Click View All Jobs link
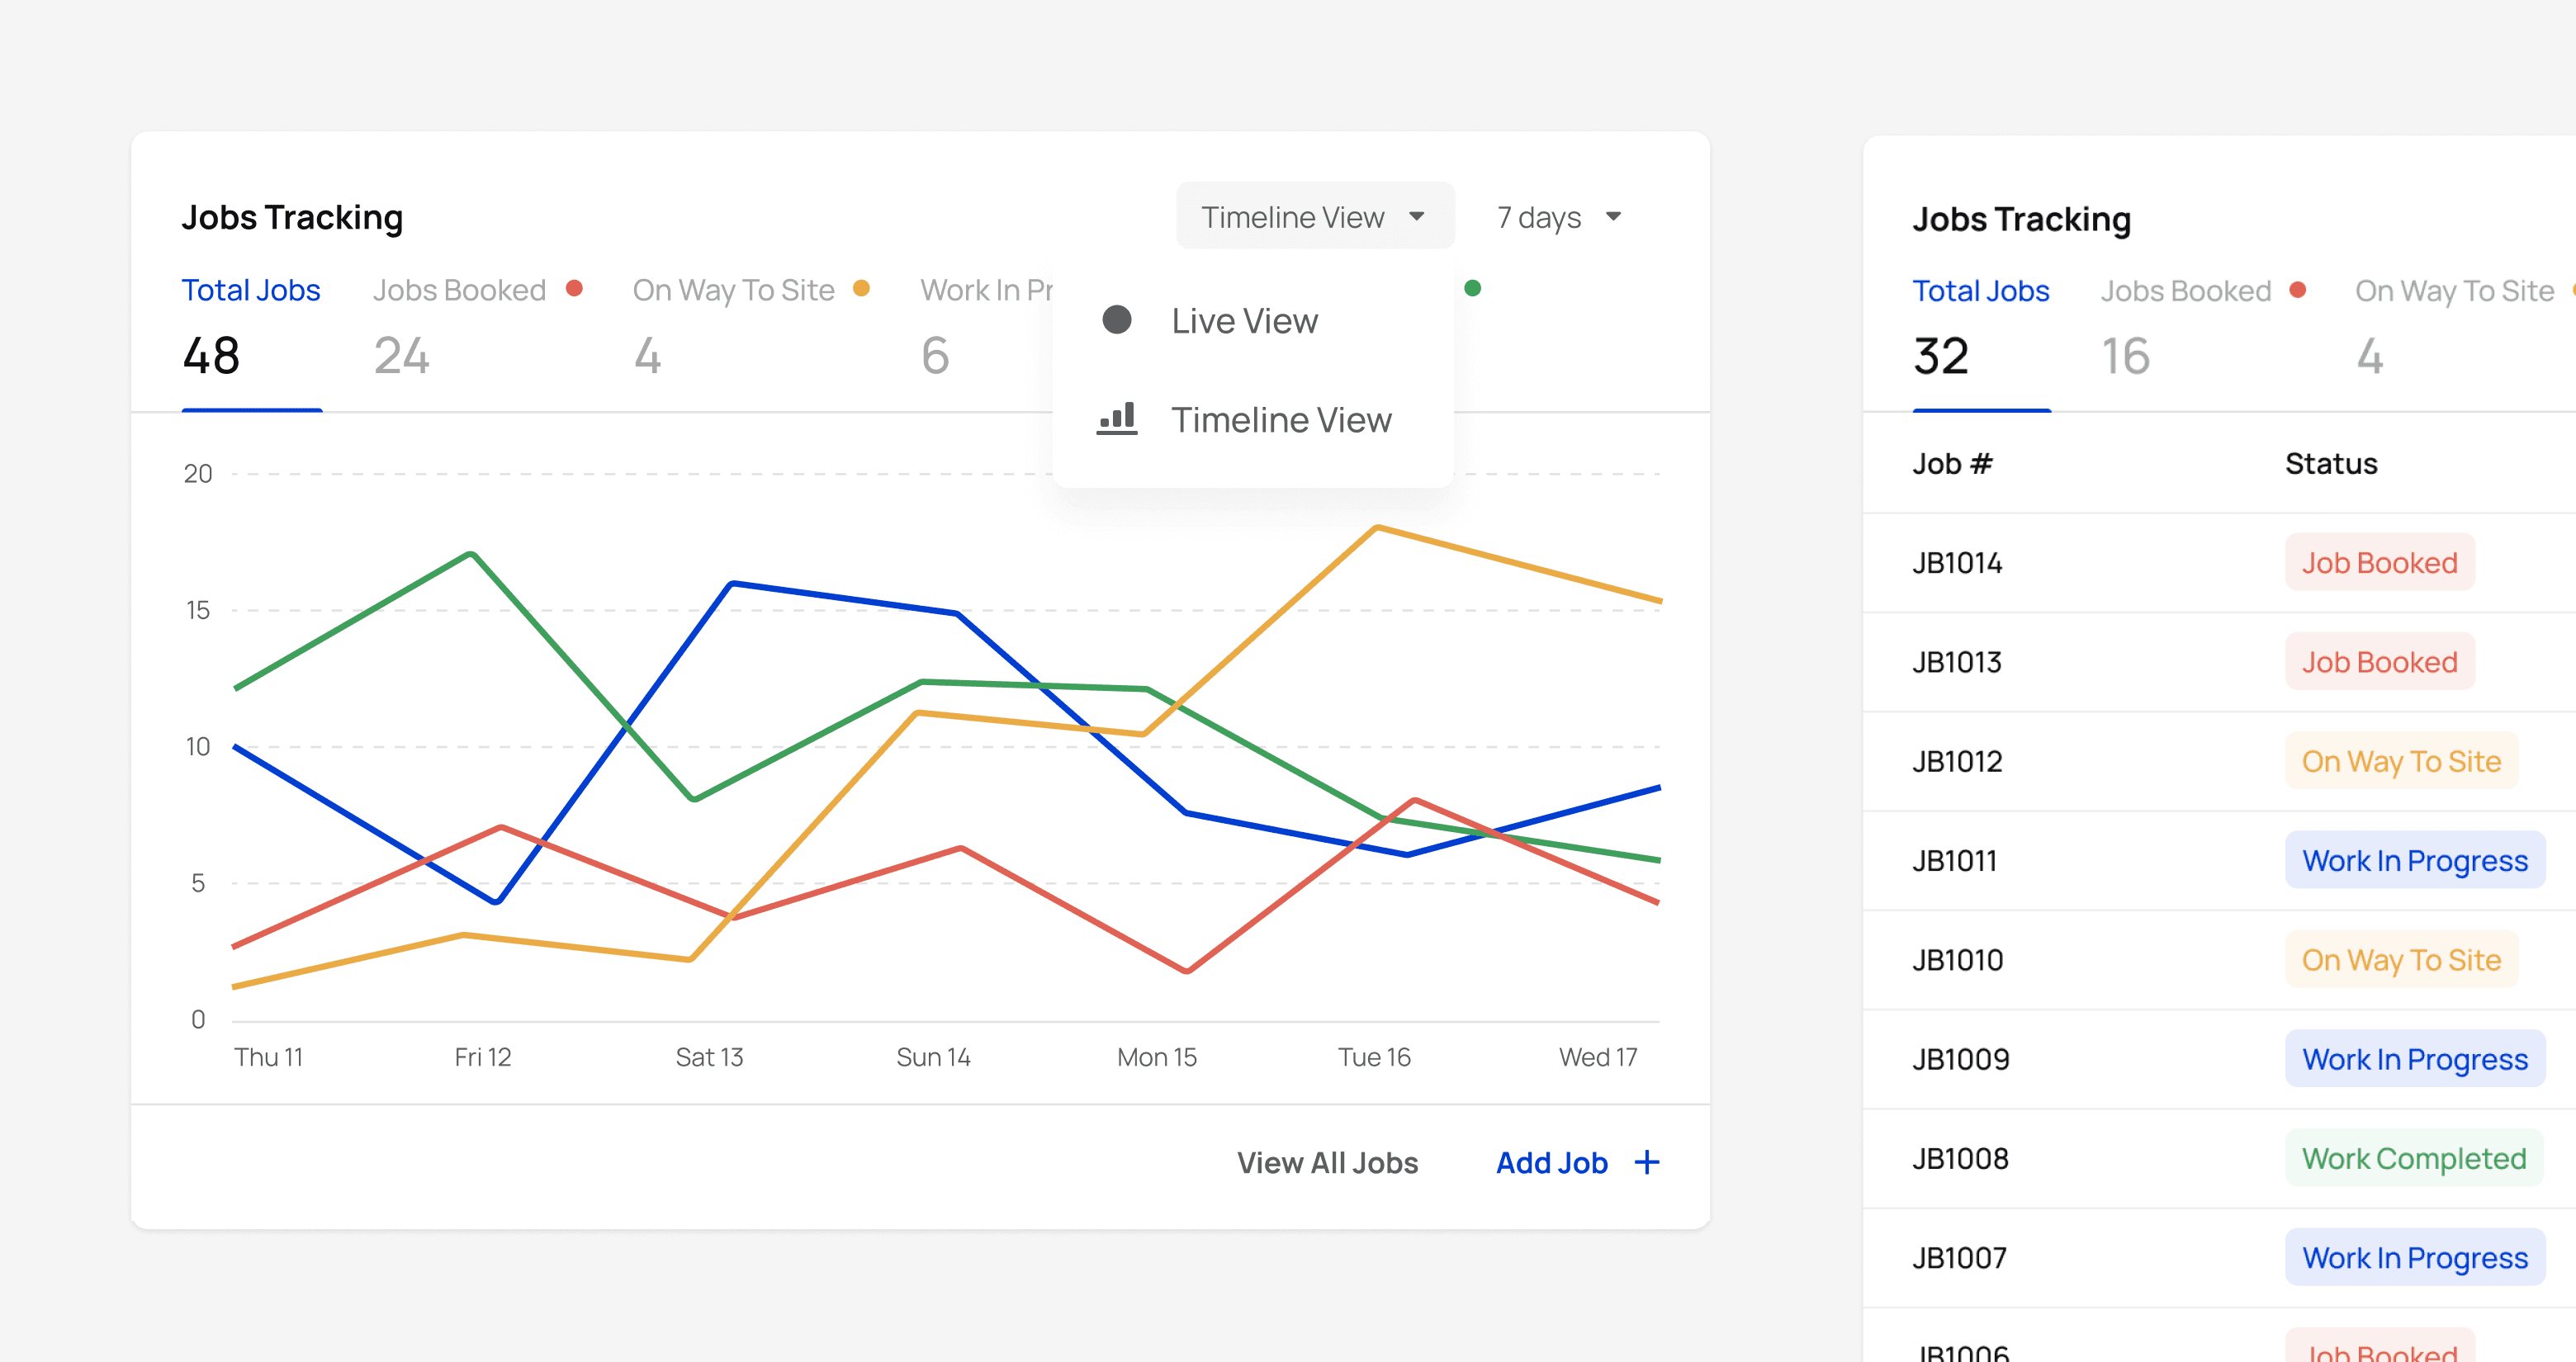Screen dimensions: 2576x1362 tap(1327, 1162)
